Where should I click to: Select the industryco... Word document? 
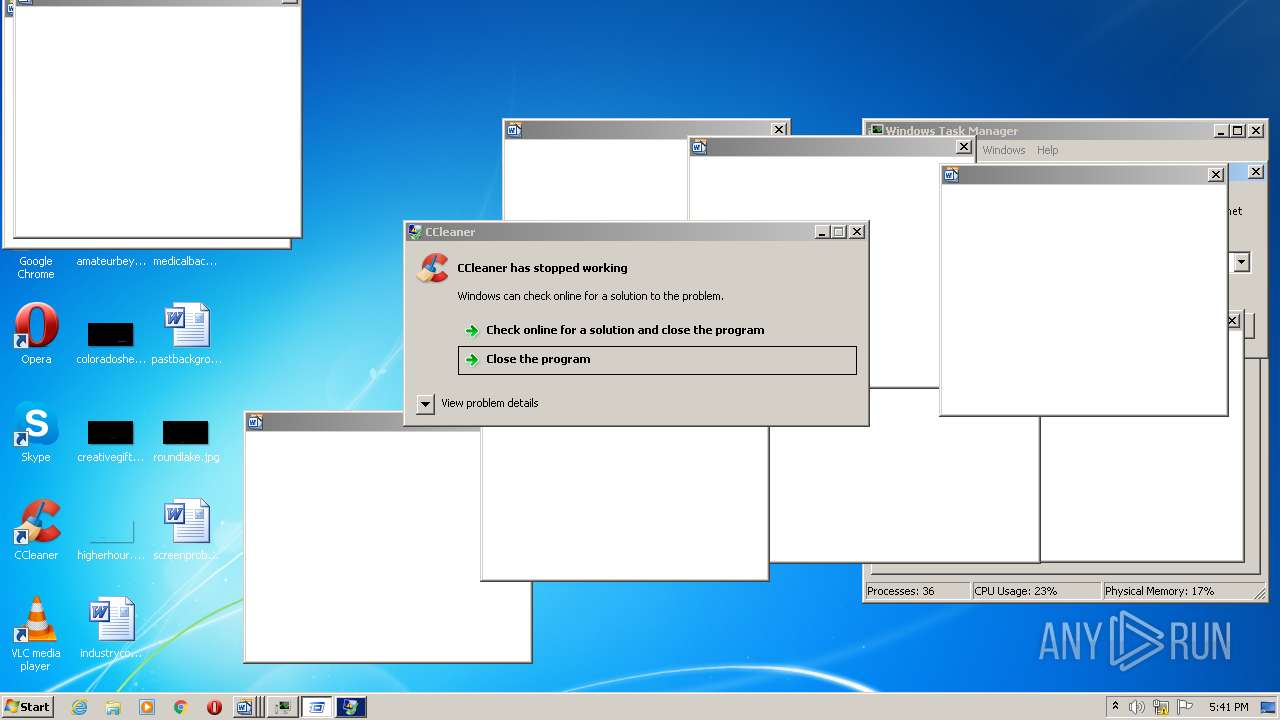[111, 620]
